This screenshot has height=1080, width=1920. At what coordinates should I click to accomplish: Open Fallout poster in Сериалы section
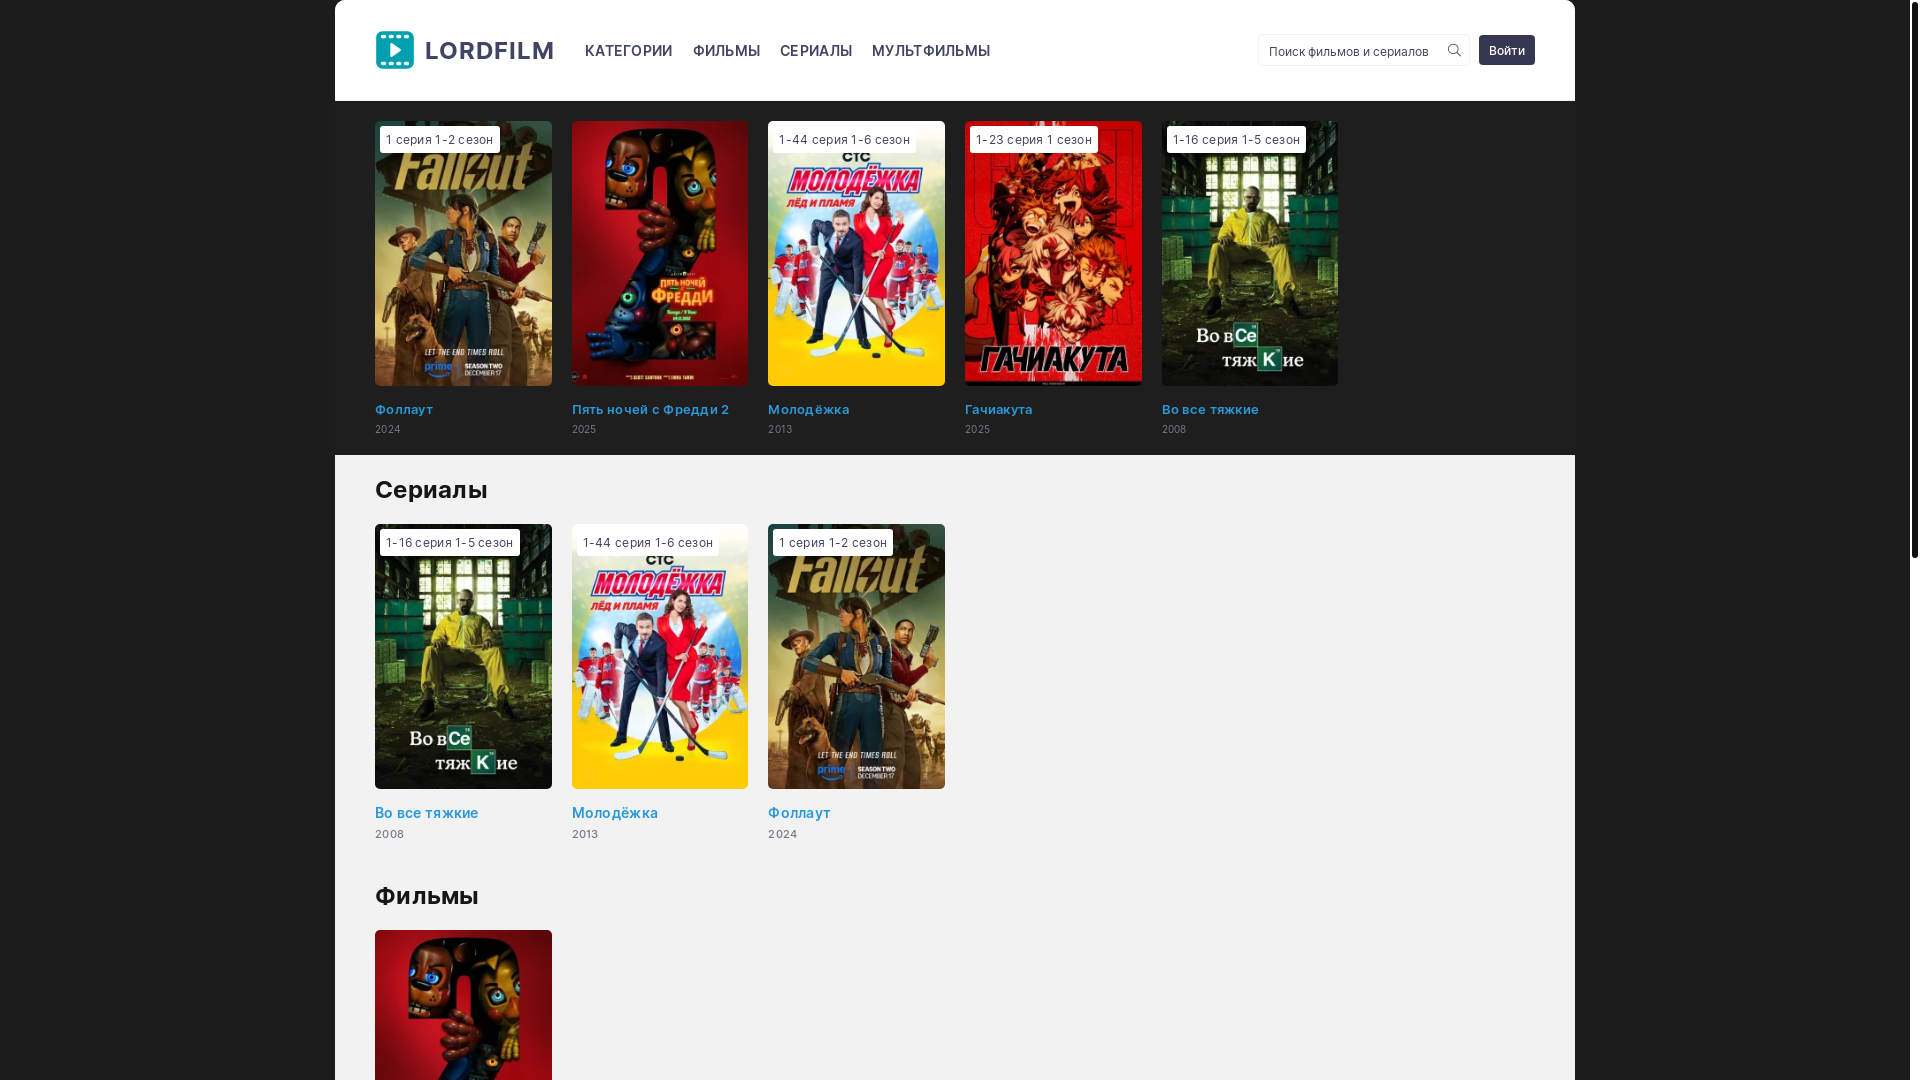coord(856,656)
